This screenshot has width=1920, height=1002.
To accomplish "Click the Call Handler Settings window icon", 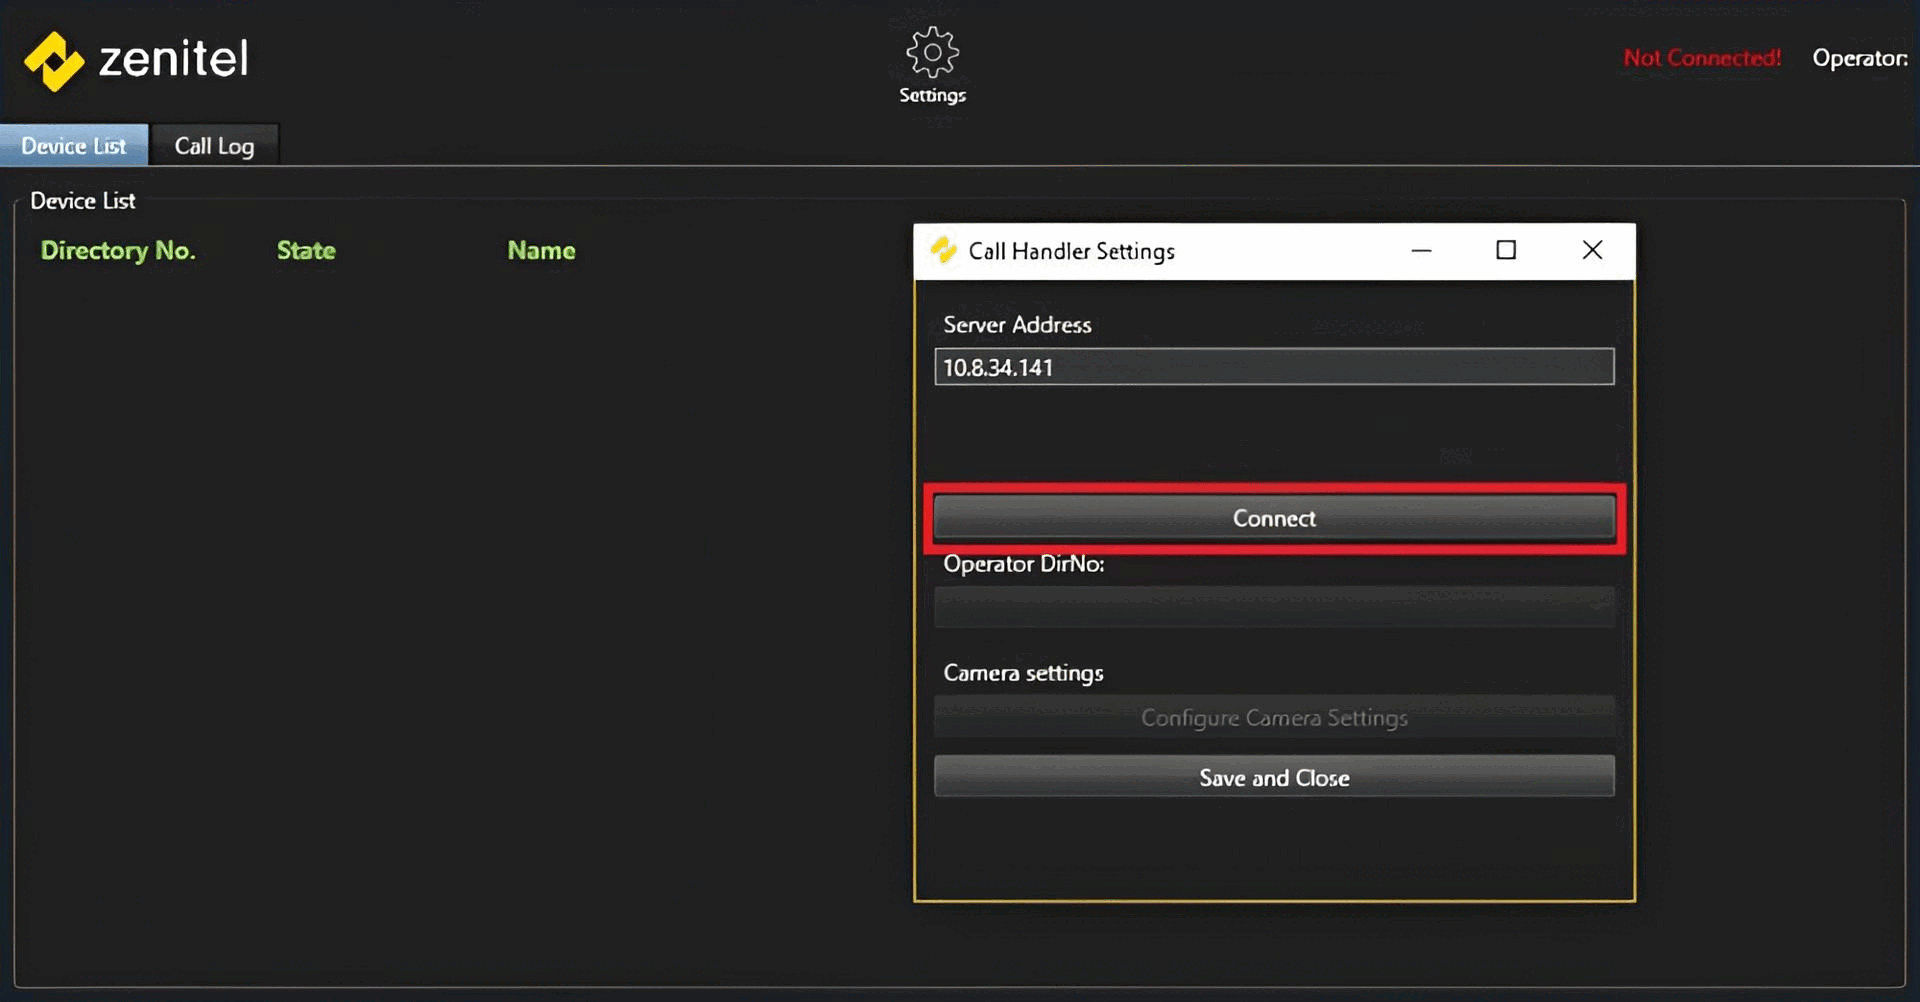I will pyautogui.click(x=943, y=250).
